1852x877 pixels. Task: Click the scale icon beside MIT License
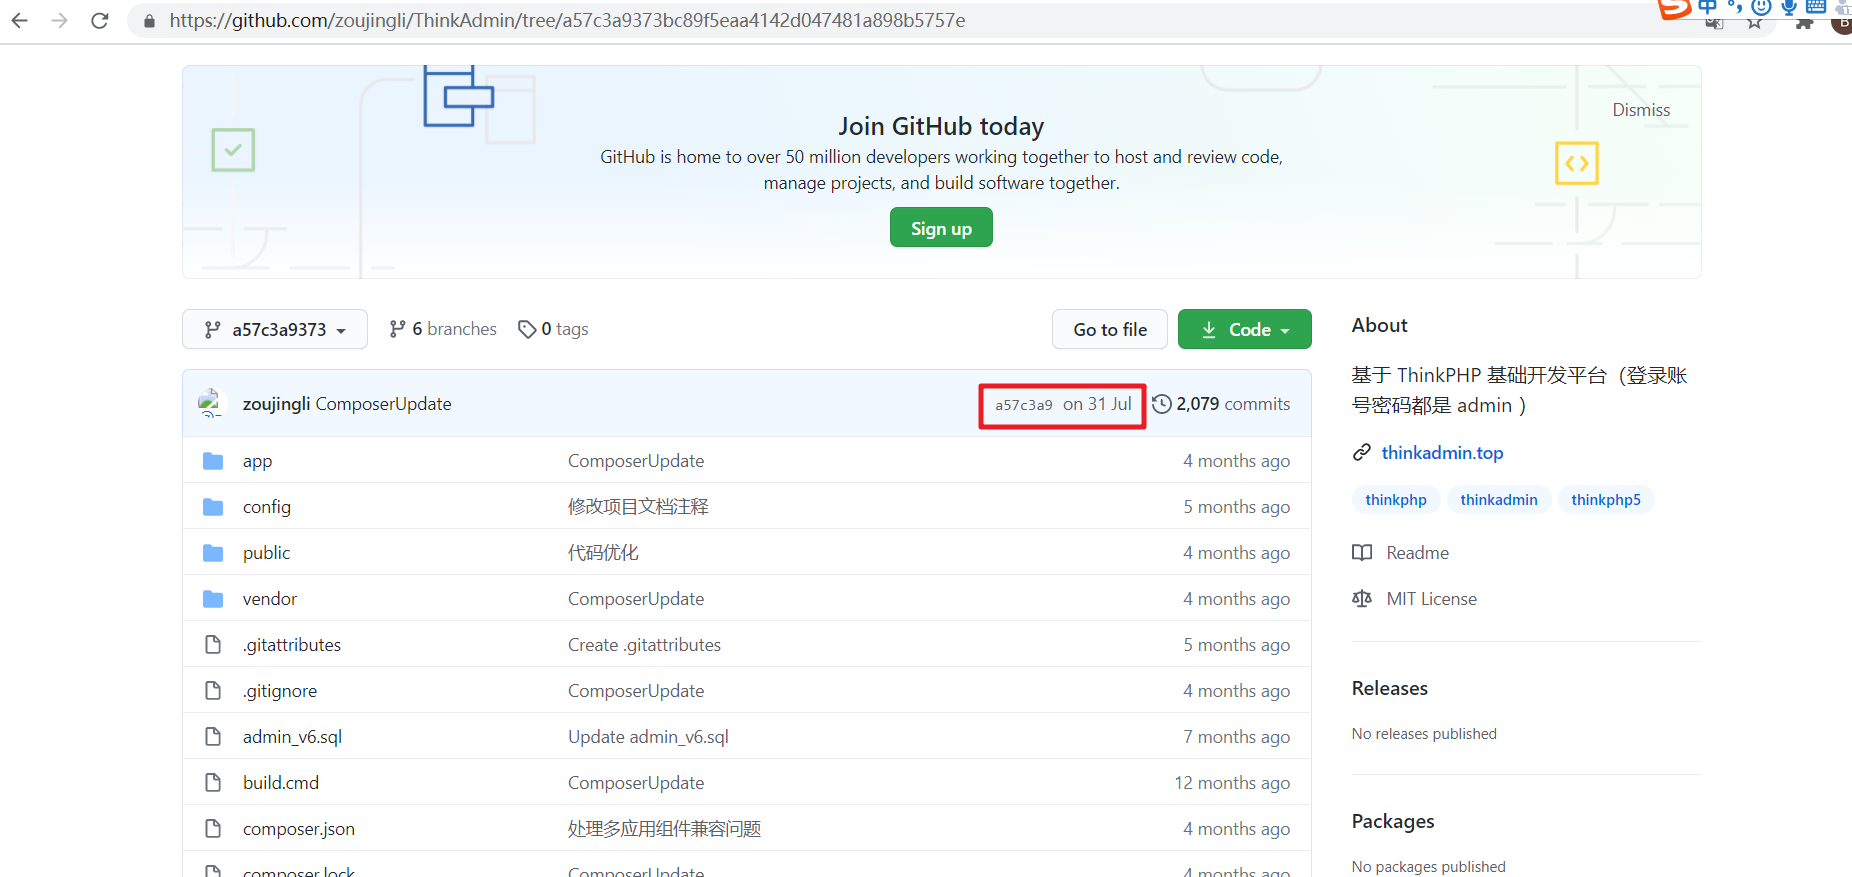pyautogui.click(x=1362, y=599)
